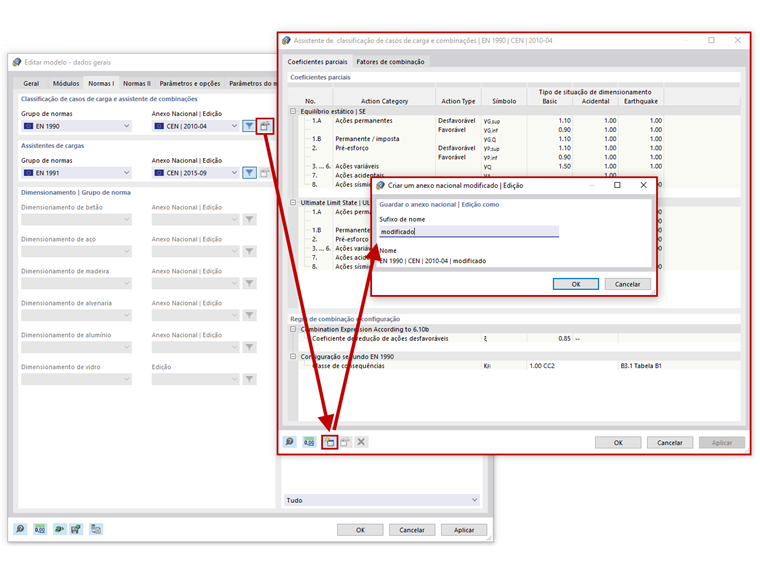
Task: Click the Sufixo de nome input field
Action: tap(469, 232)
